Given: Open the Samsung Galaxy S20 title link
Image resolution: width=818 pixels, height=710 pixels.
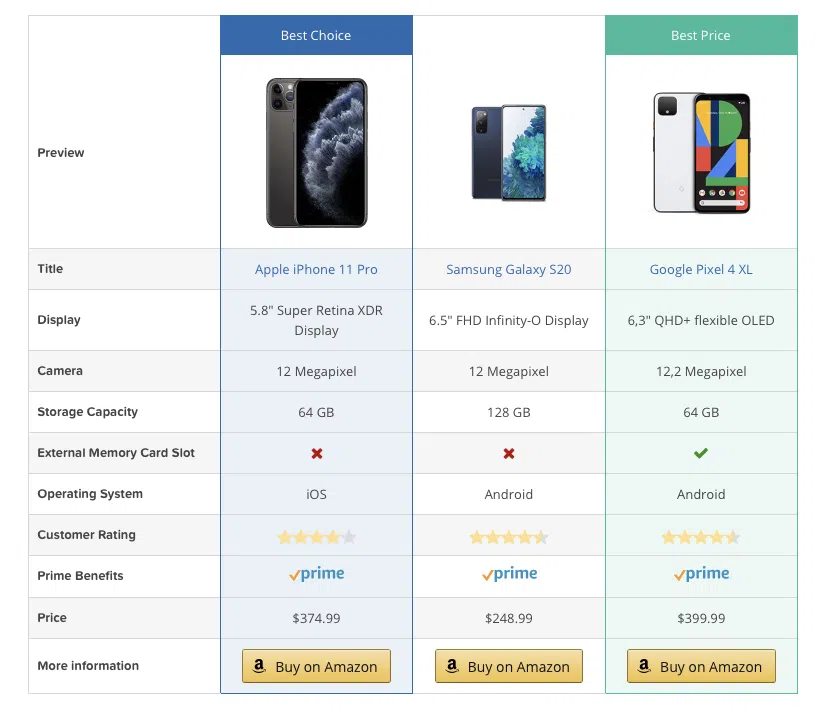Looking at the screenshot, I should click(x=509, y=269).
